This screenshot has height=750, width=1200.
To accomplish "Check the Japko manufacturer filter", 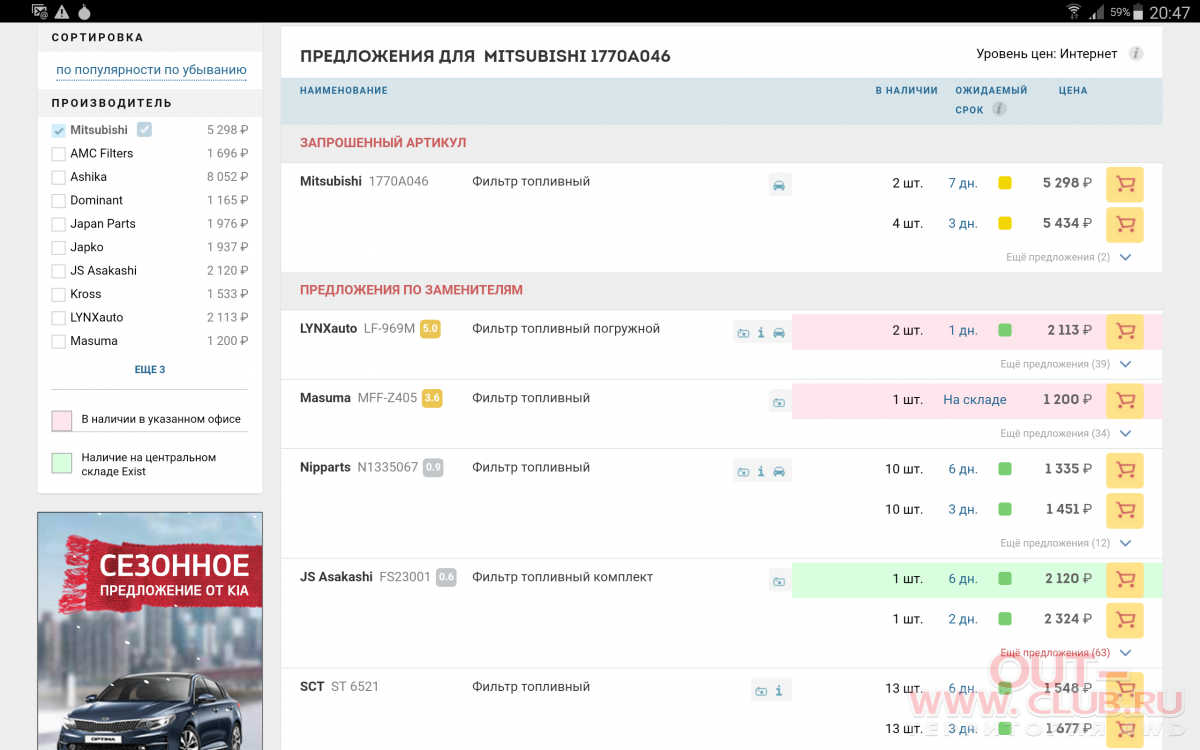I will [x=58, y=248].
